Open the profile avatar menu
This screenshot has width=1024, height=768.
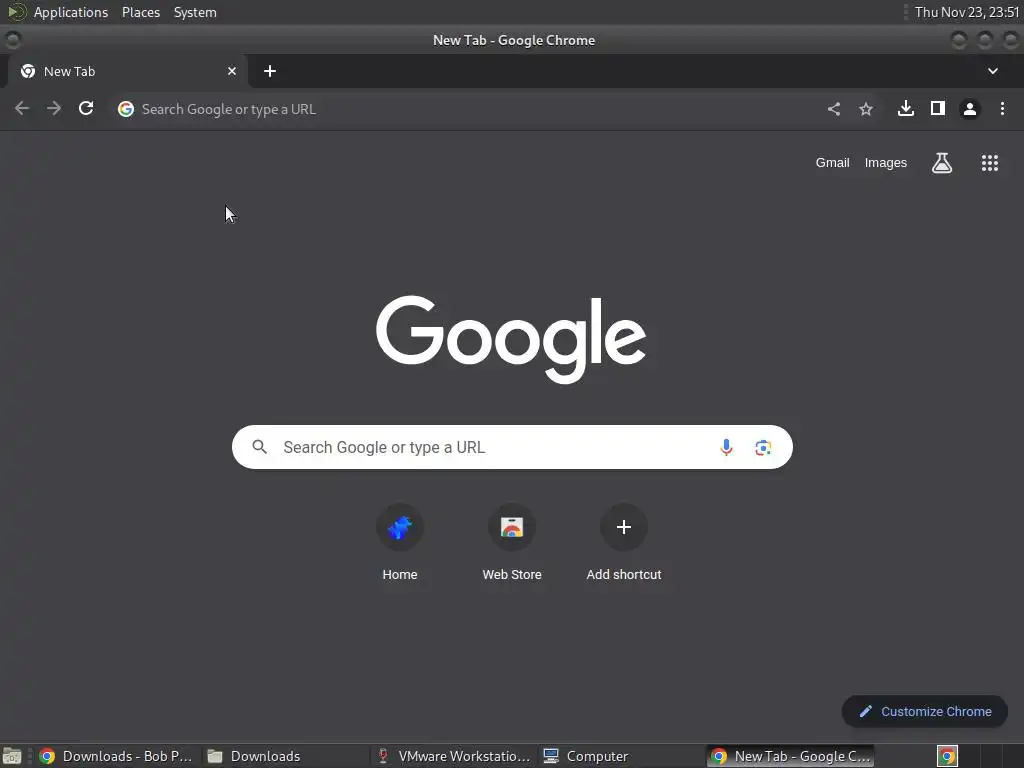(x=970, y=109)
